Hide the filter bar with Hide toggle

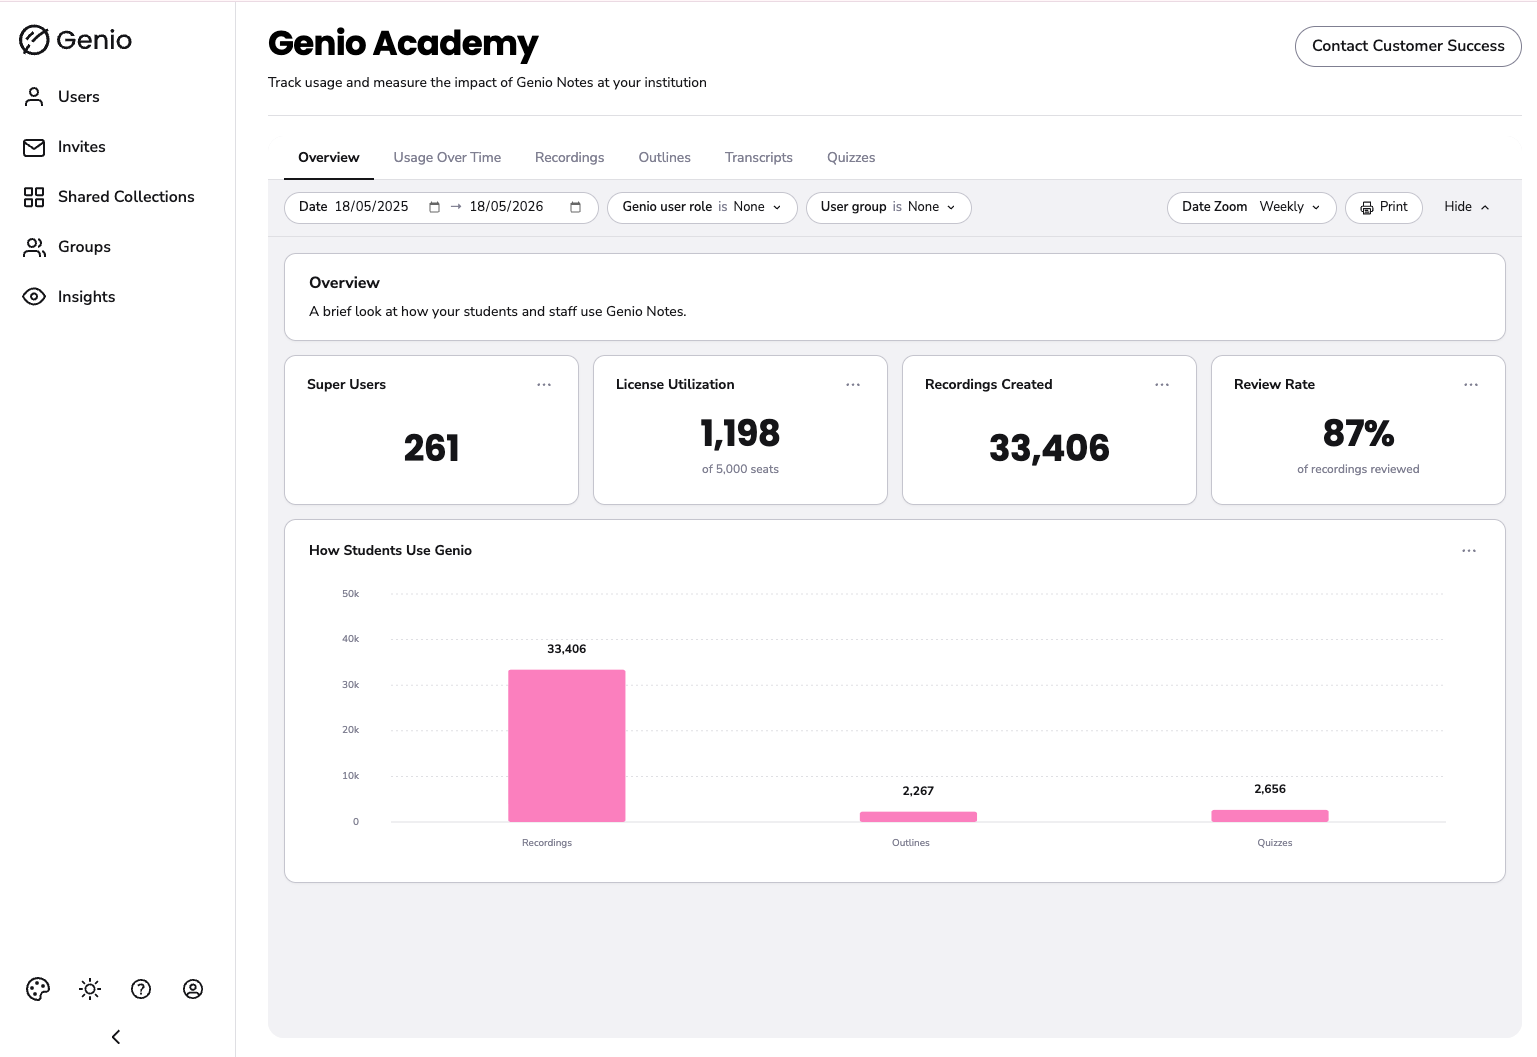(1467, 207)
